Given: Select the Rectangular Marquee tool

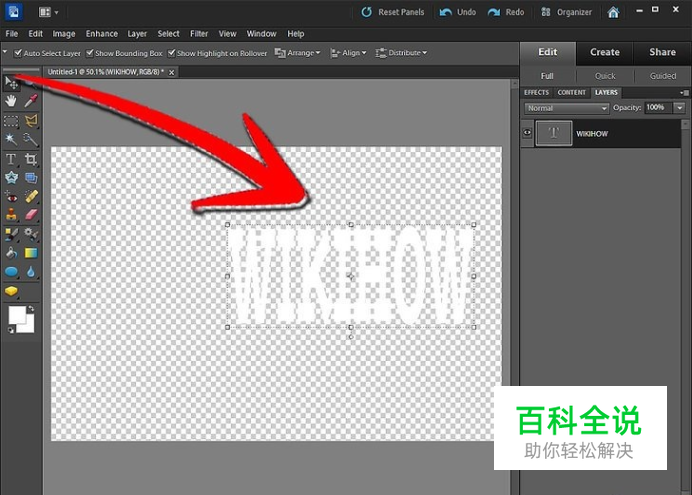Looking at the screenshot, I should coord(11,121).
